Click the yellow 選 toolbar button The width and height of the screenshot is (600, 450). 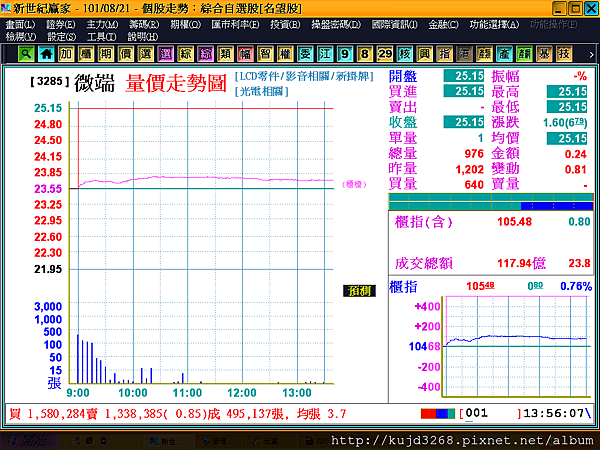[145, 54]
